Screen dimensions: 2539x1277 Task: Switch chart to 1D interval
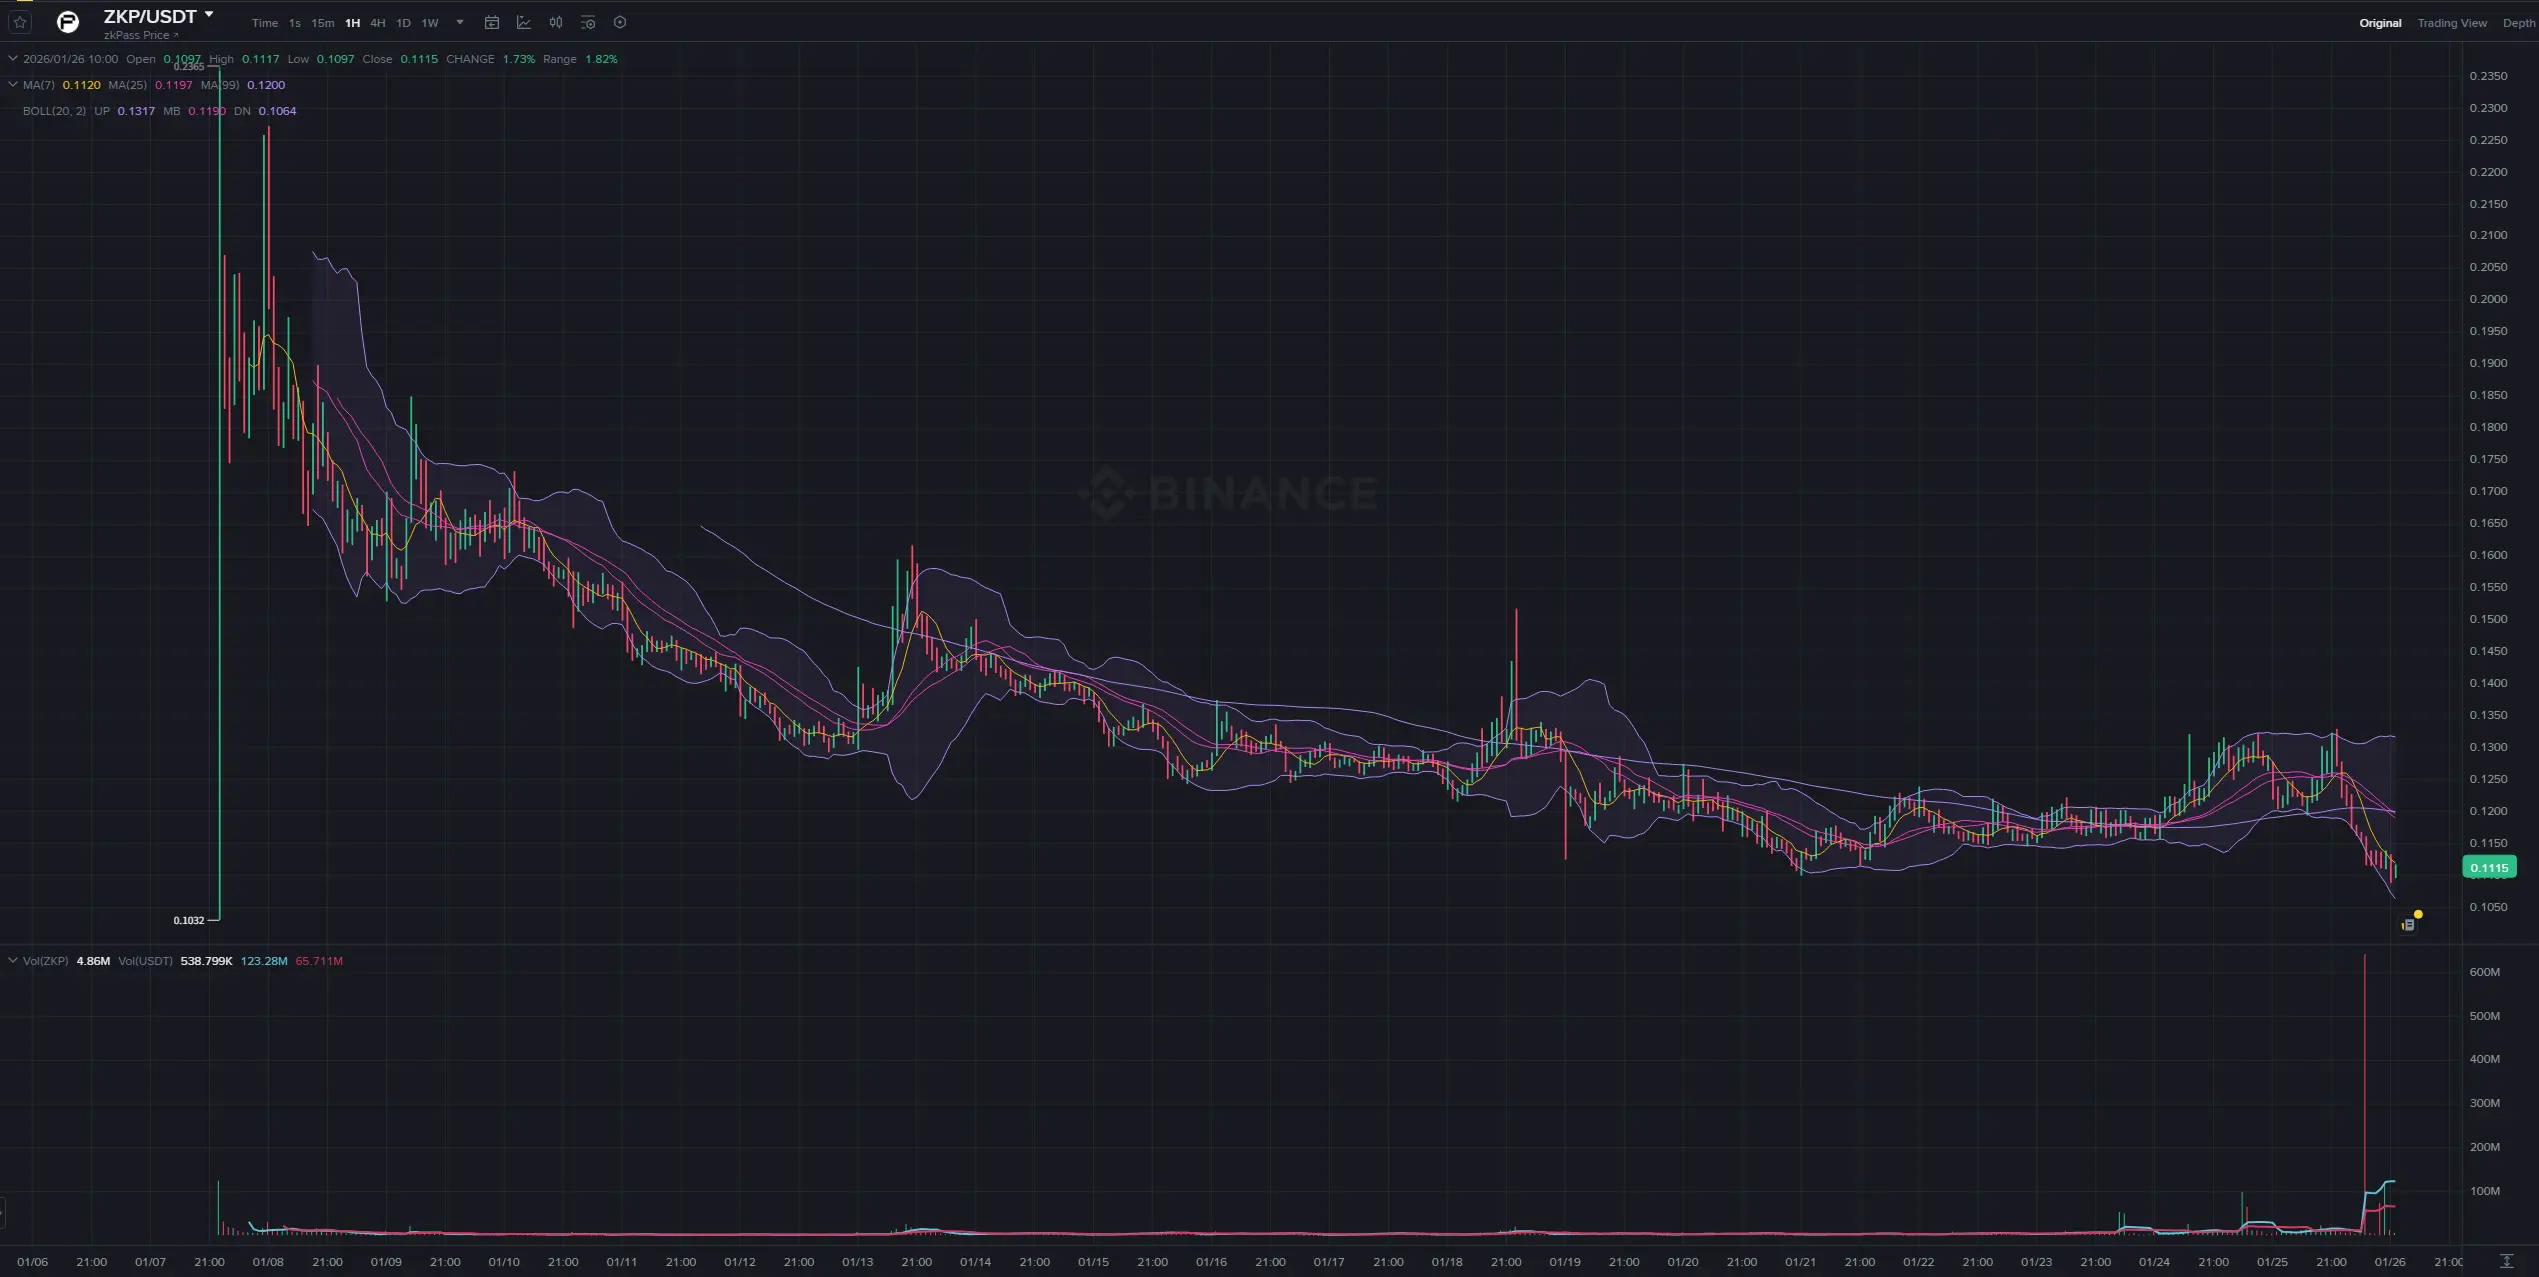click(x=403, y=23)
